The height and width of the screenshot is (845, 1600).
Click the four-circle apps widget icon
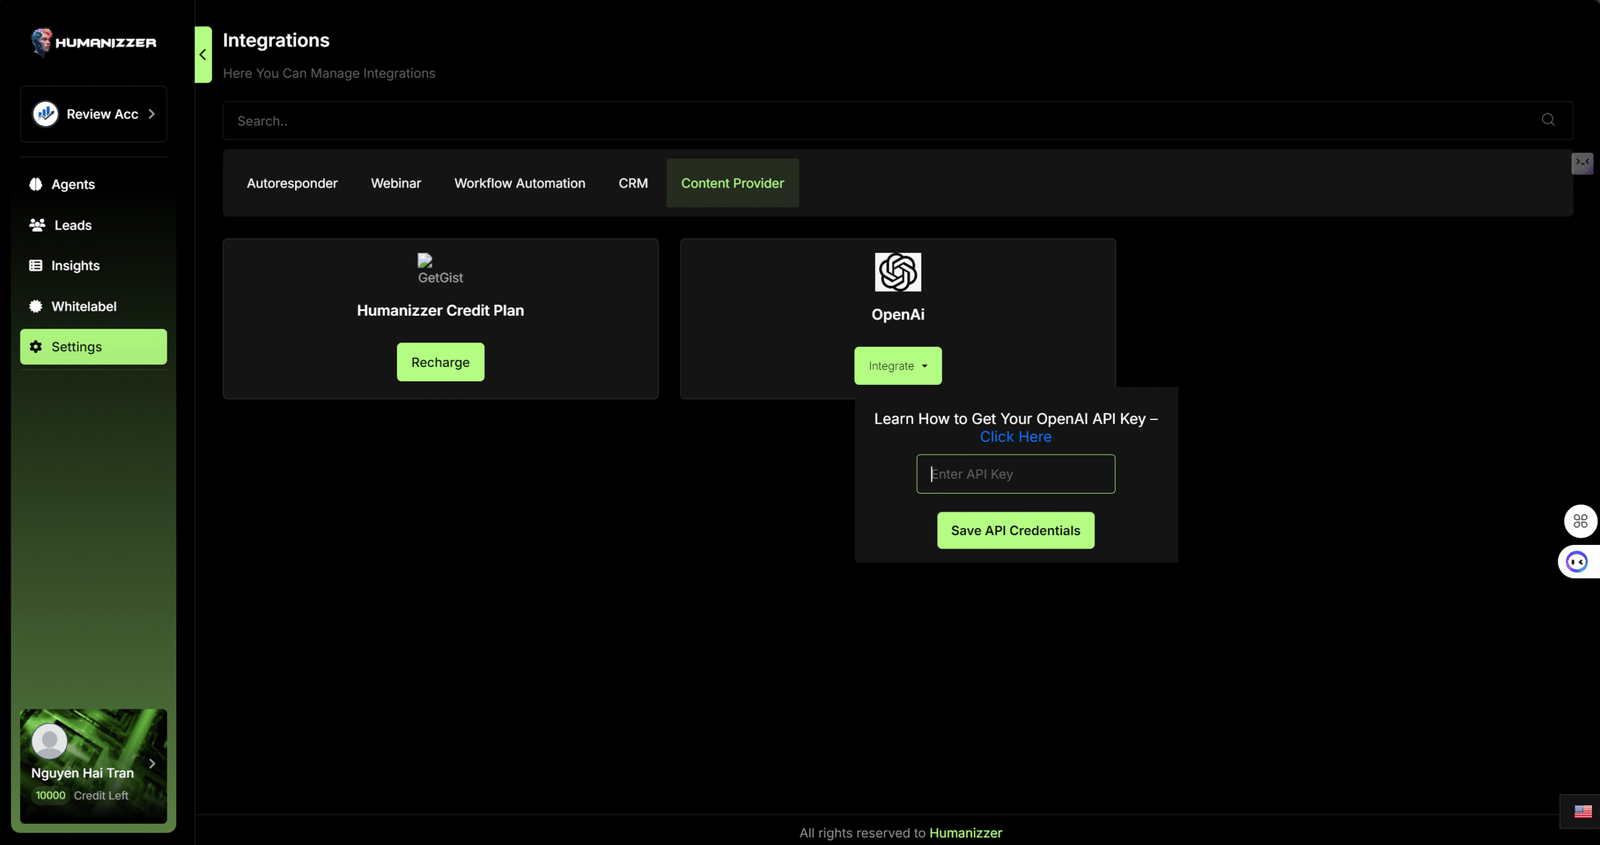[1580, 521]
